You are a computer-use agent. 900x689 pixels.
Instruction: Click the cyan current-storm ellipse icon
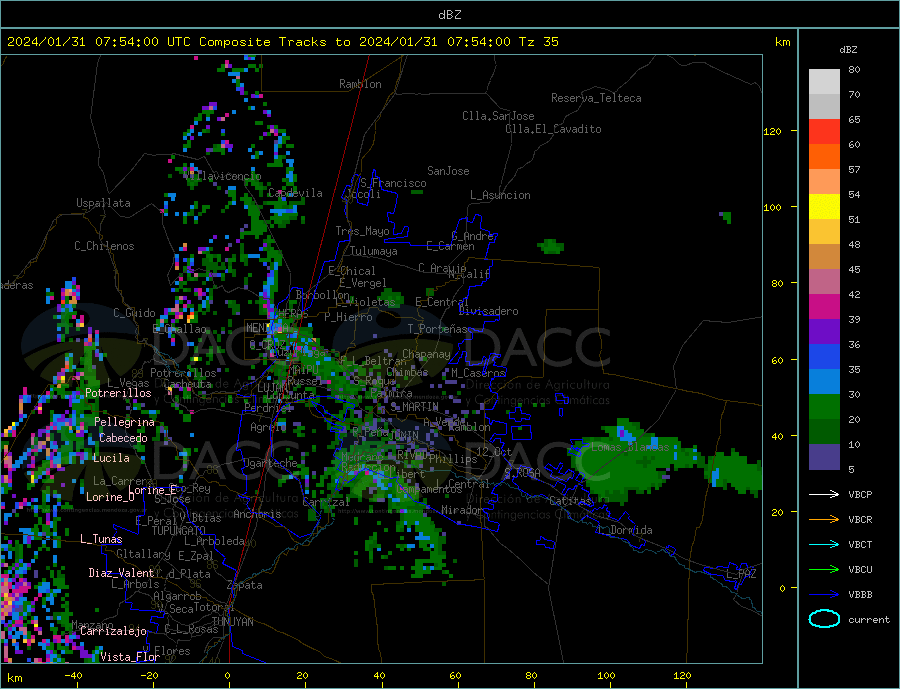tap(824, 619)
